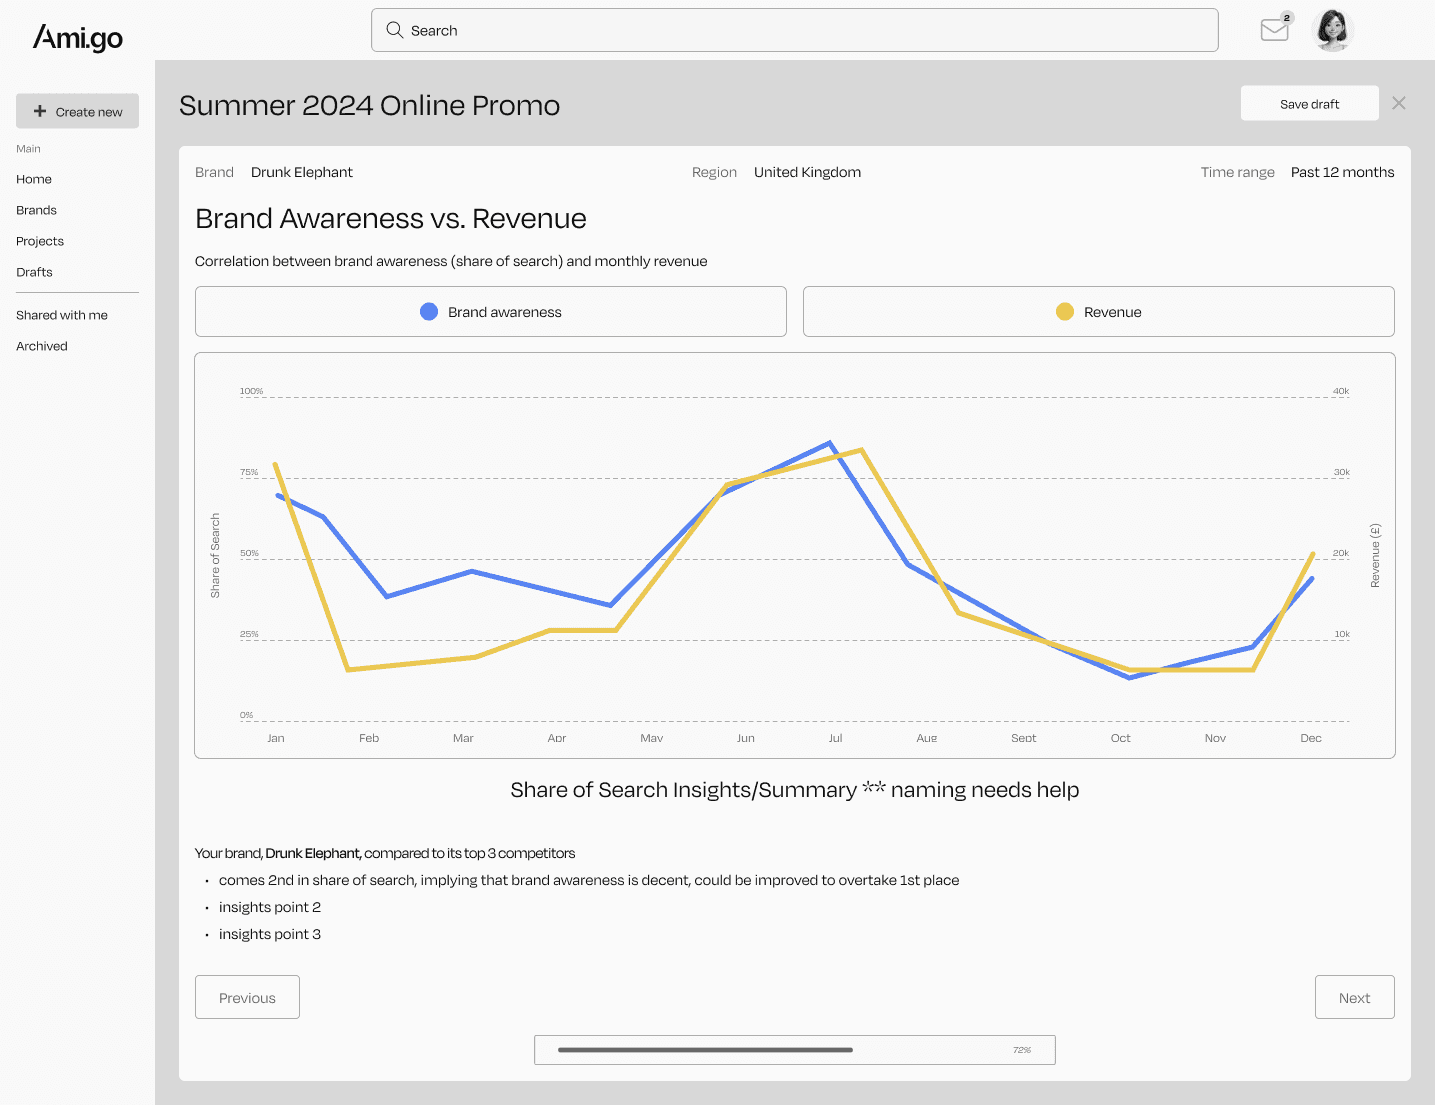Close the promo draft with the X icon
Image resolution: width=1435 pixels, height=1105 pixels.
pyautogui.click(x=1399, y=103)
